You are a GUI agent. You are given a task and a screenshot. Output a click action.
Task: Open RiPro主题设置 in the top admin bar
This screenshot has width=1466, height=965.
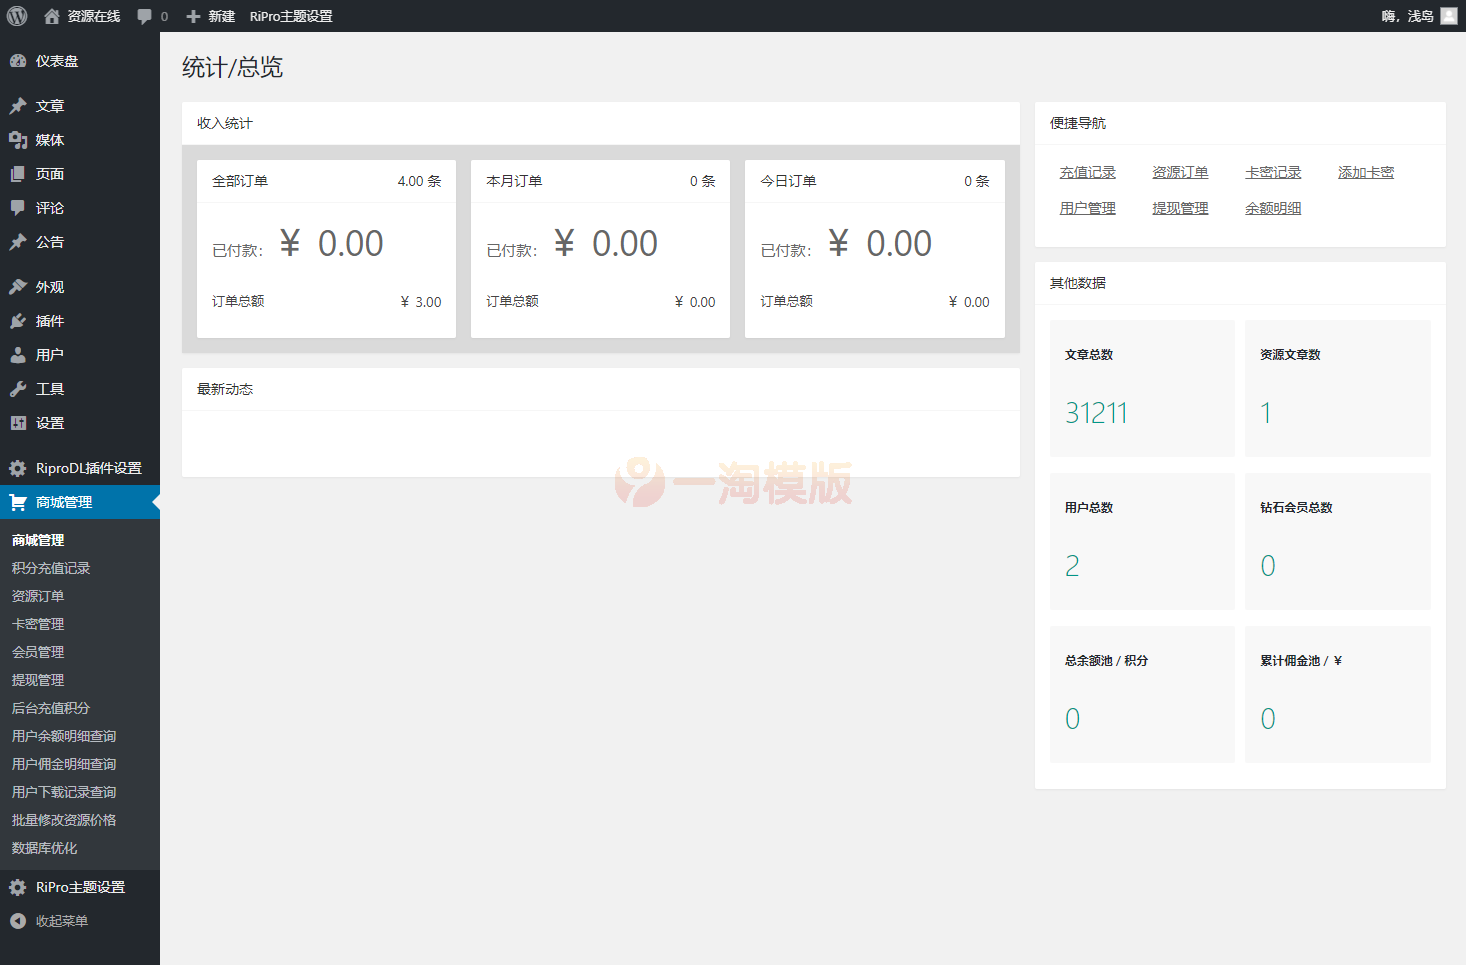pyautogui.click(x=291, y=16)
